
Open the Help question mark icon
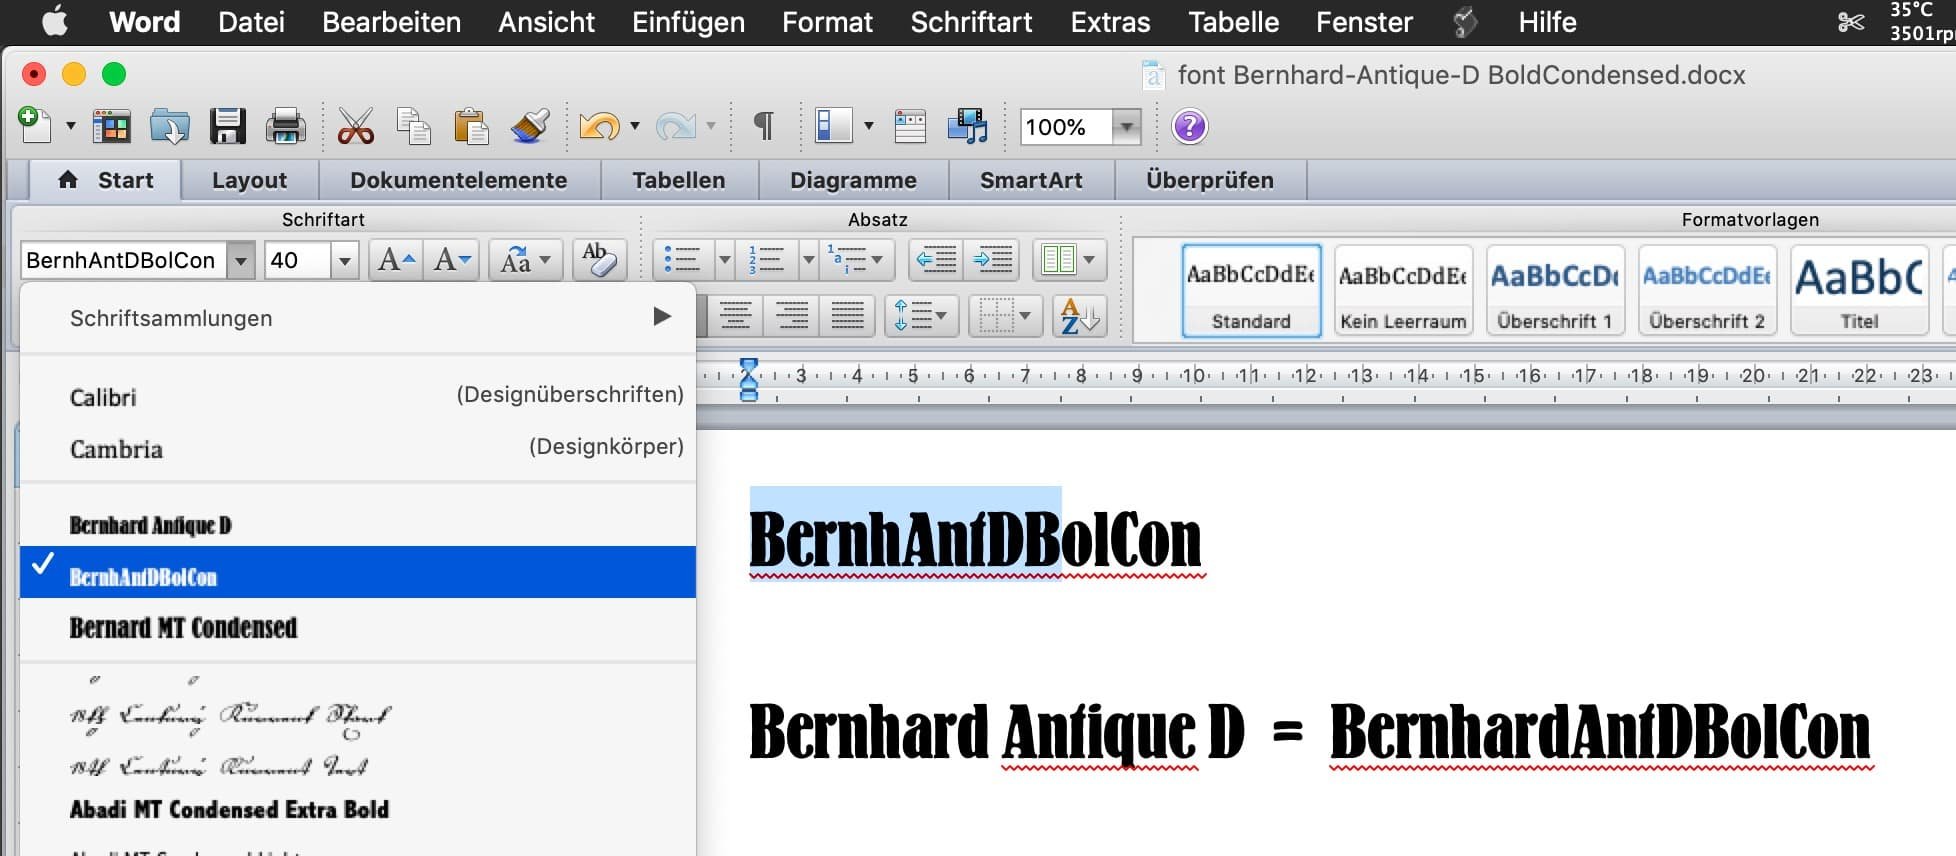[1189, 127]
